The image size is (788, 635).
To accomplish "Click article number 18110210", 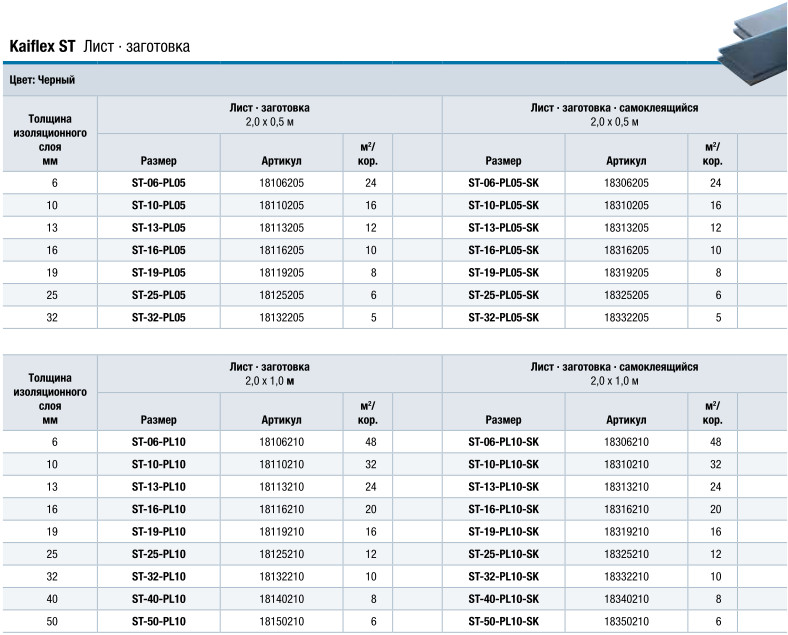I will pyautogui.click(x=281, y=465).
